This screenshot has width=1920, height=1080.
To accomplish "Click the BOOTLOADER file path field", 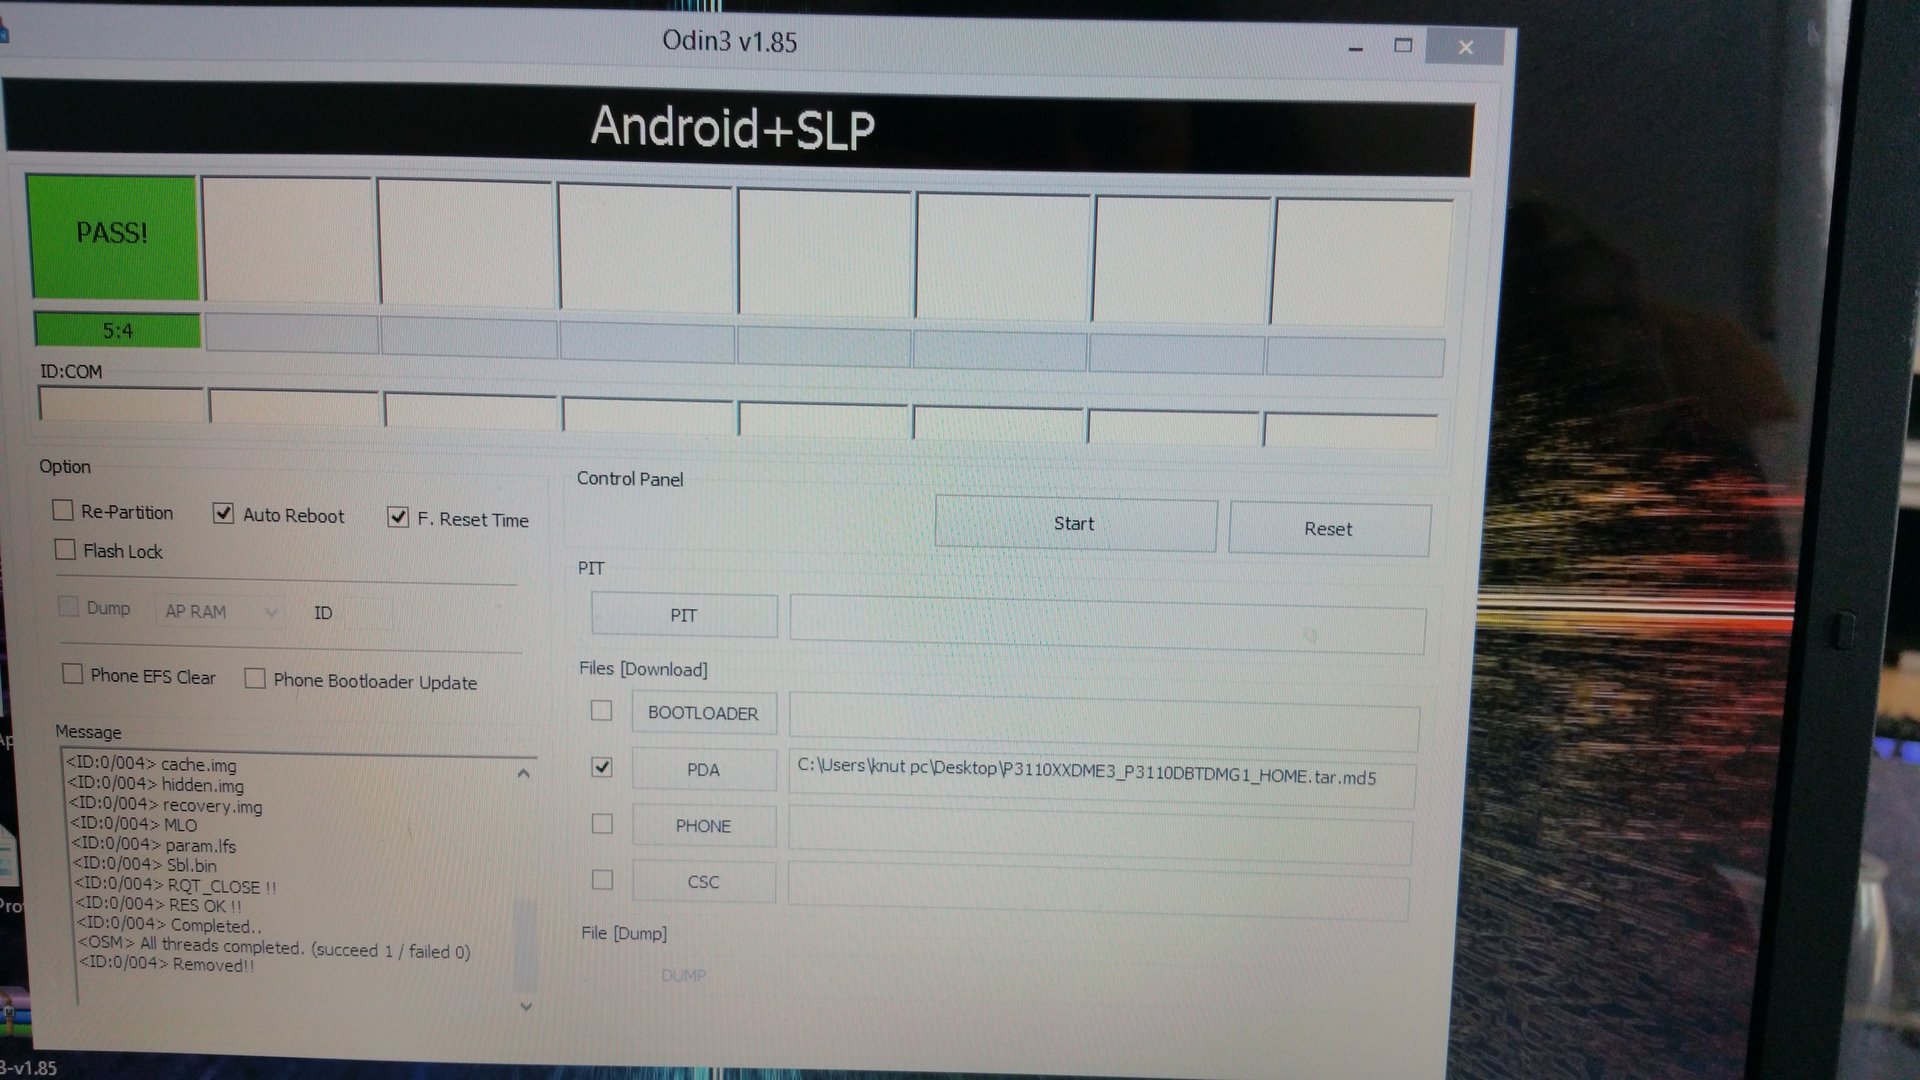I will click(x=1104, y=721).
